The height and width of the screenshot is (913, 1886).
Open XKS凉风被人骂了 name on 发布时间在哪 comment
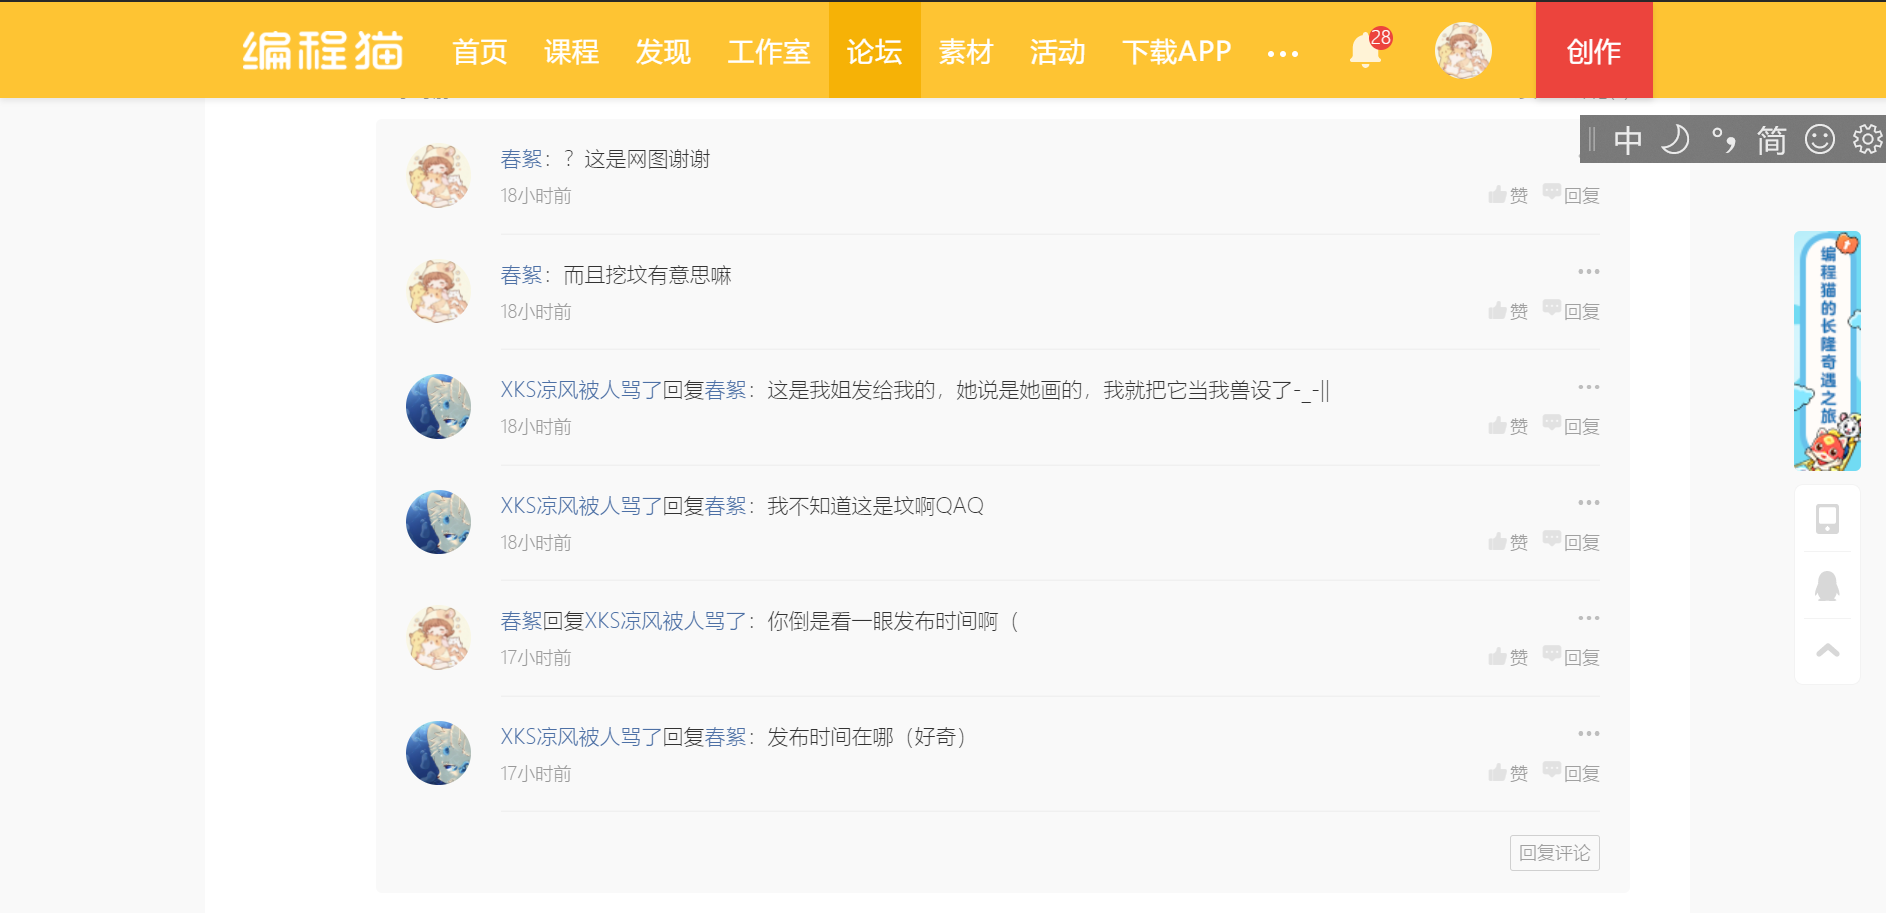pos(581,737)
